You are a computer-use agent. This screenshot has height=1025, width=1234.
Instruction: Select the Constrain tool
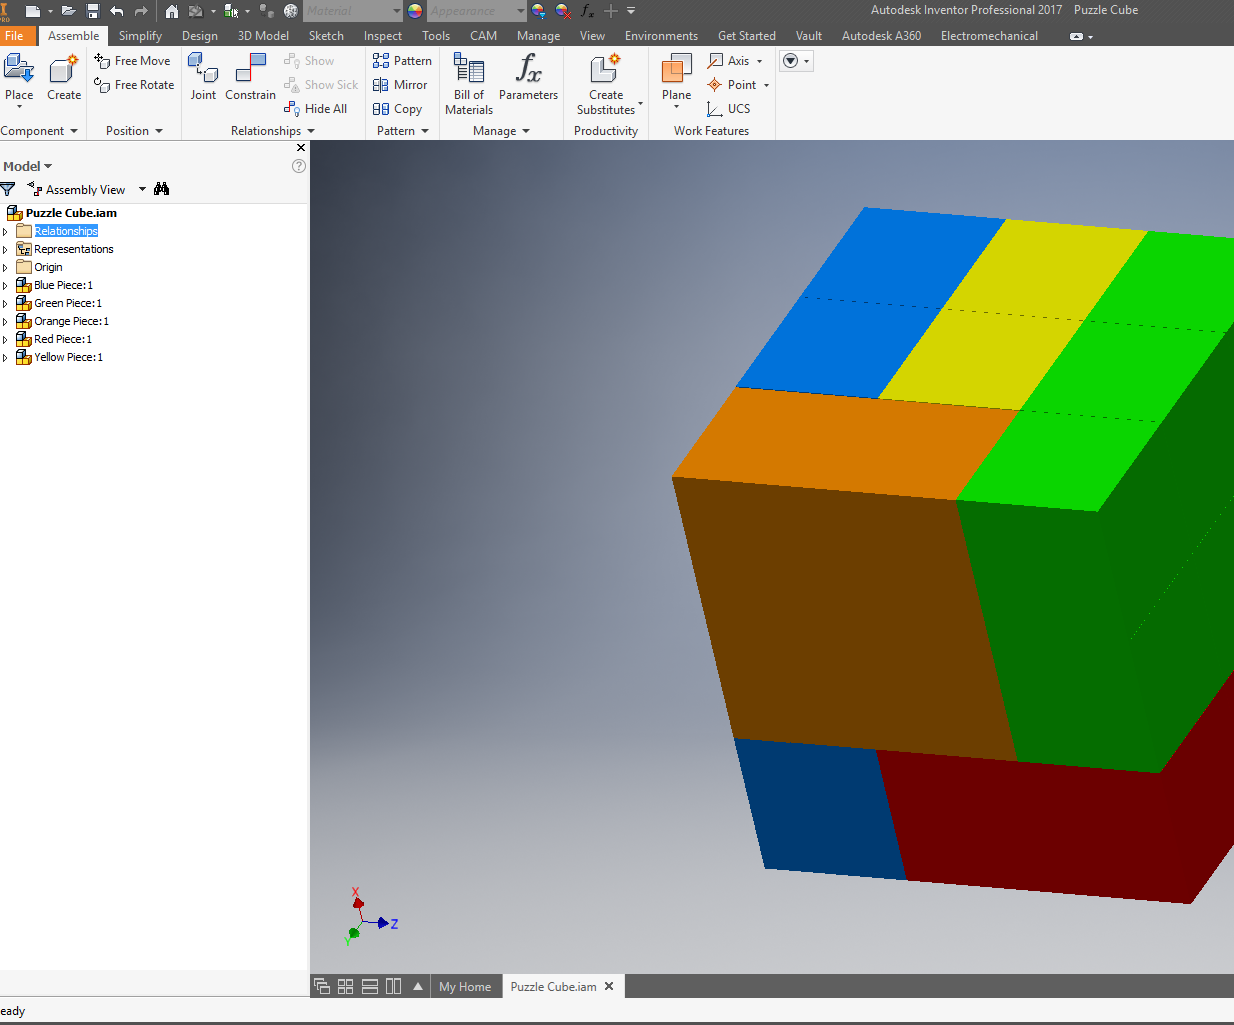tap(250, 78)
